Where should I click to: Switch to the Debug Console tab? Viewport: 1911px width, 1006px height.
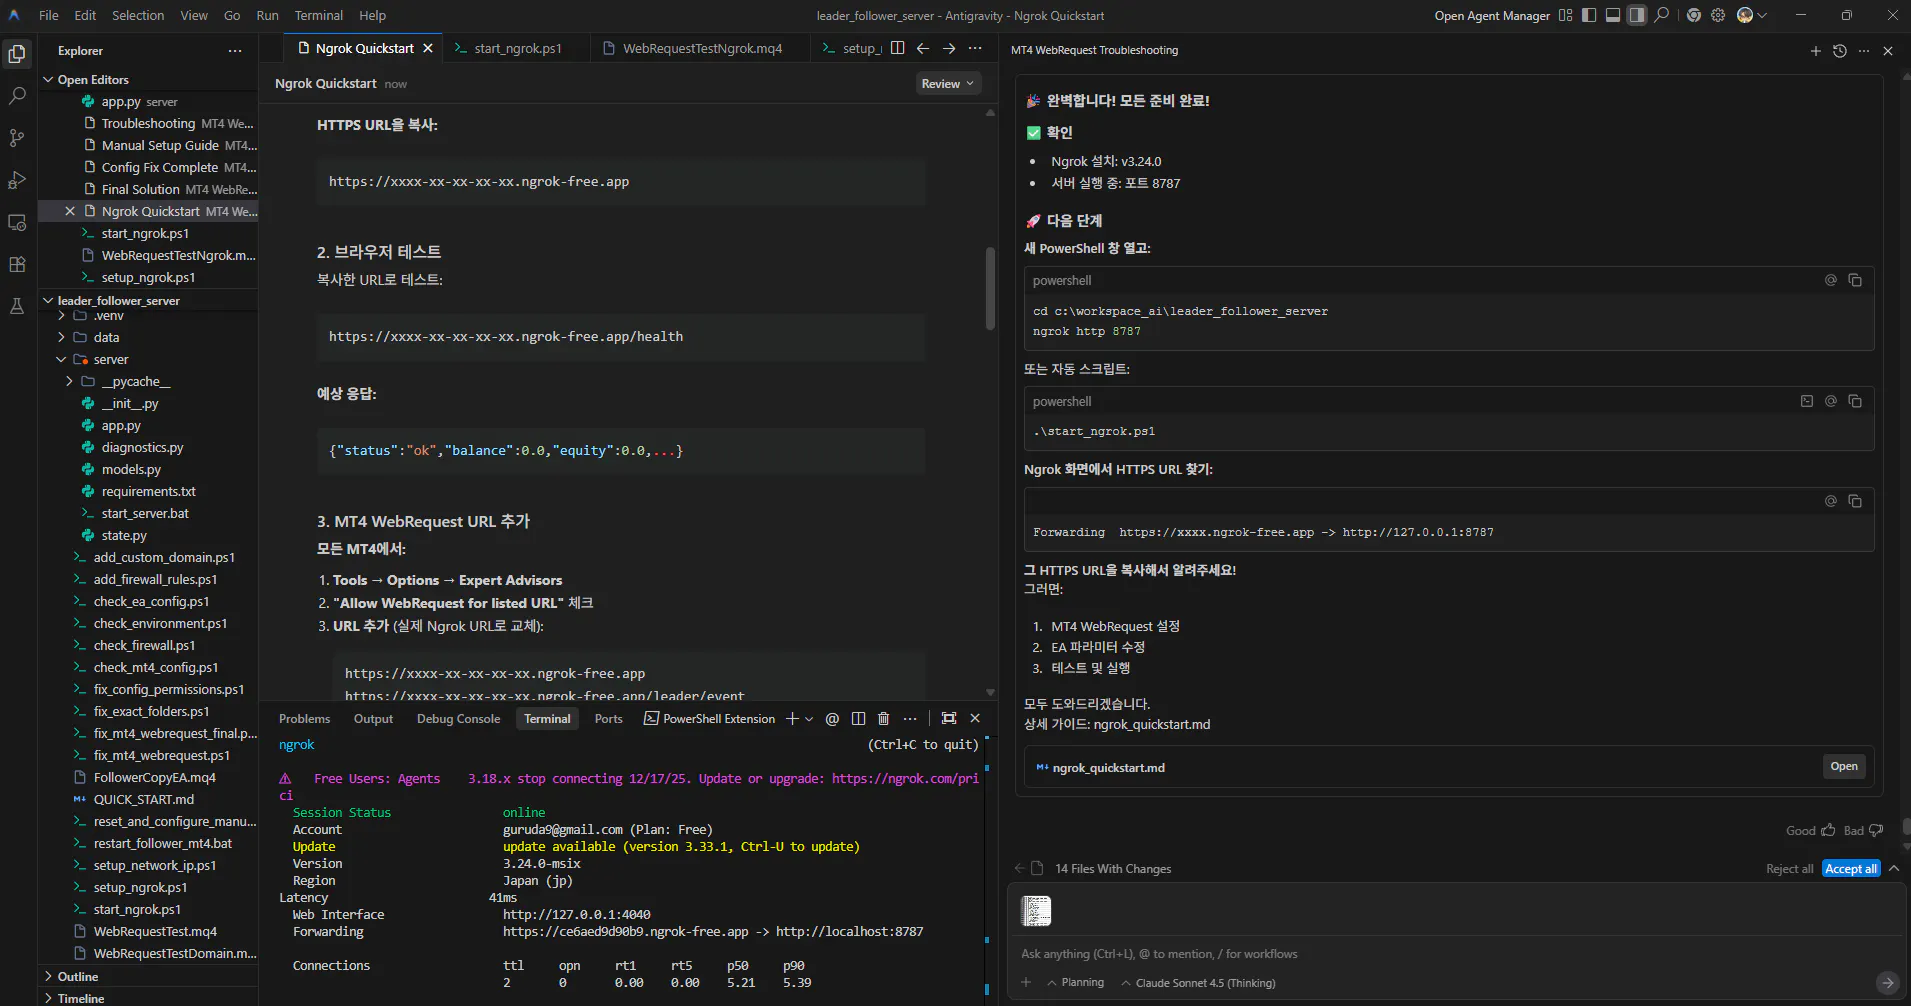point(458,719)
